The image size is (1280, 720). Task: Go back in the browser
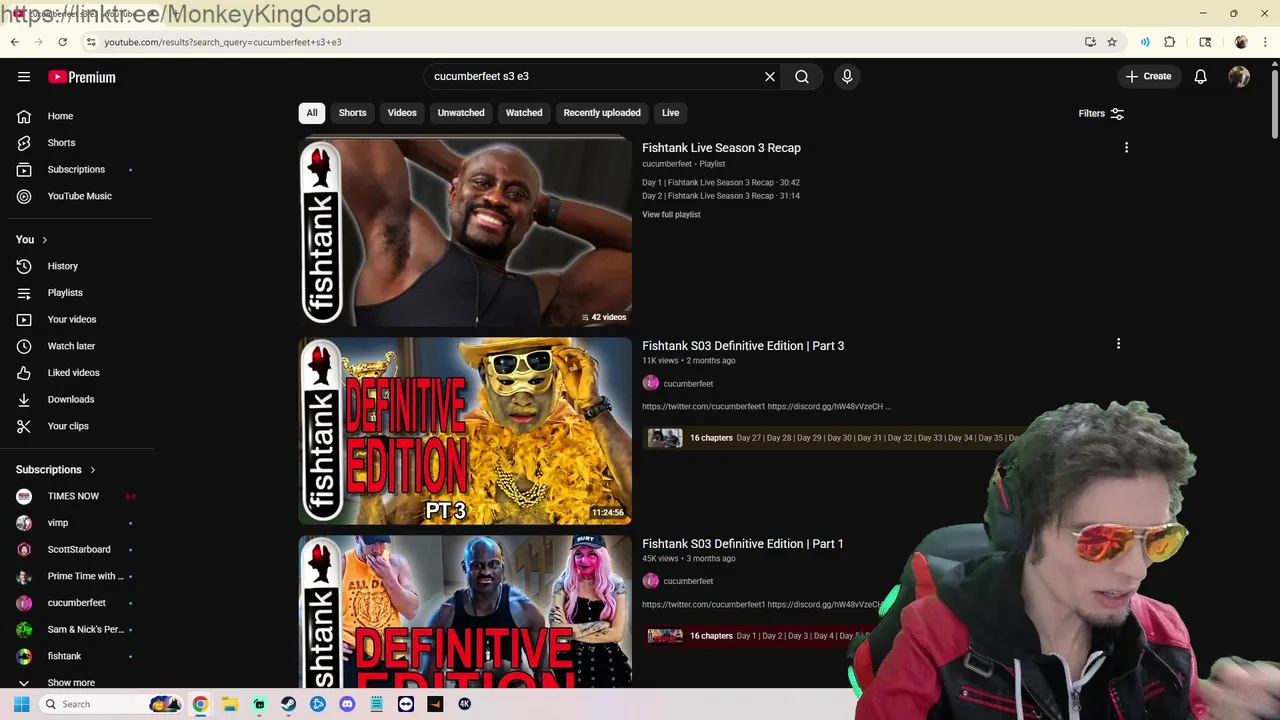pos(14,42)
